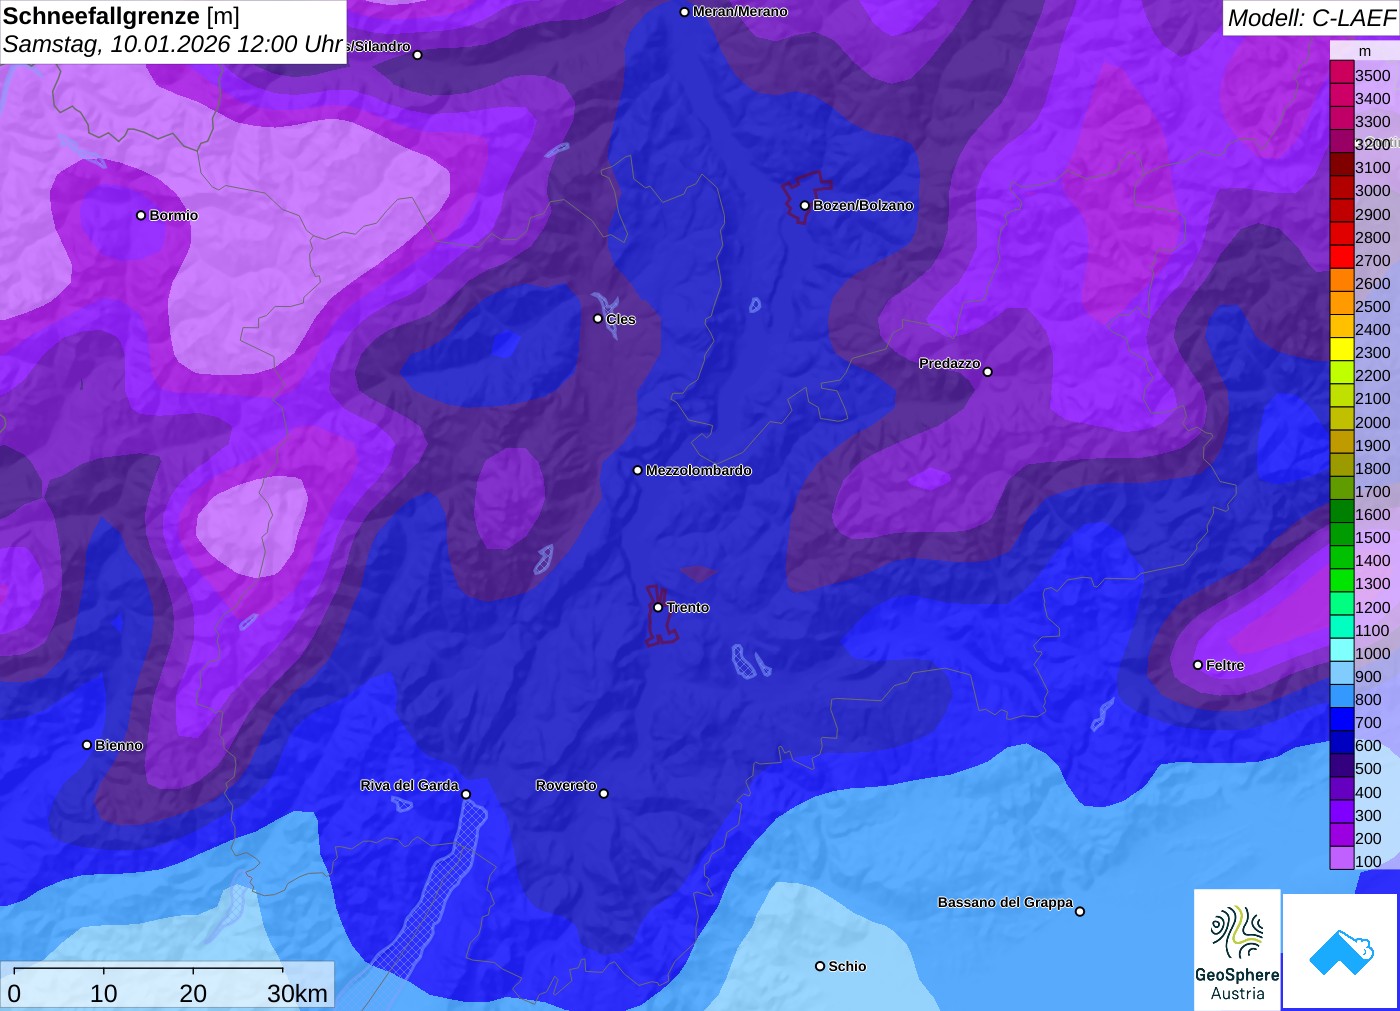
Task: Click the Cles city marker dot
Action: click(x=598, y=319)
